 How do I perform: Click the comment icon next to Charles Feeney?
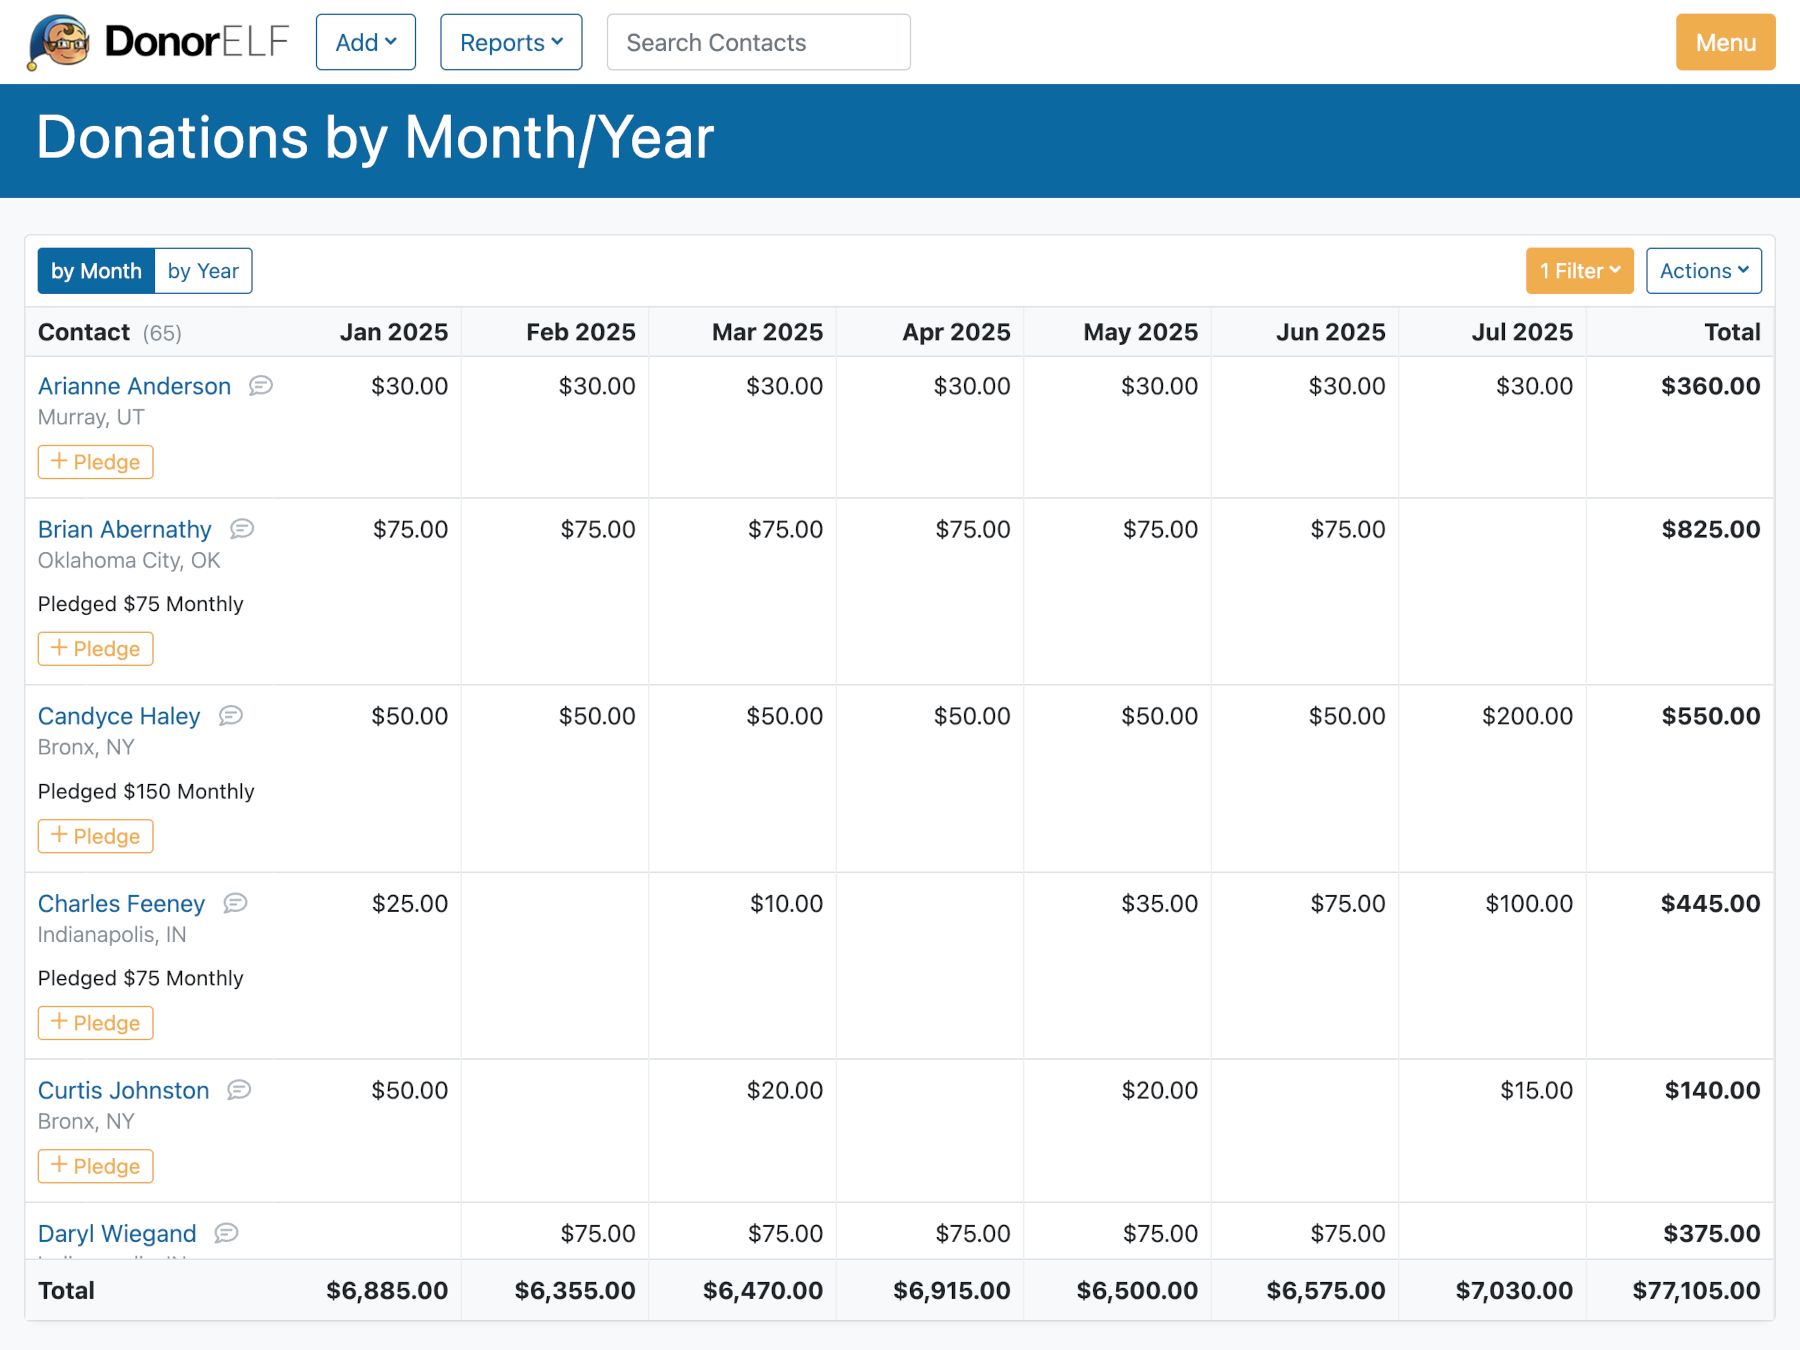coord(235,903)
